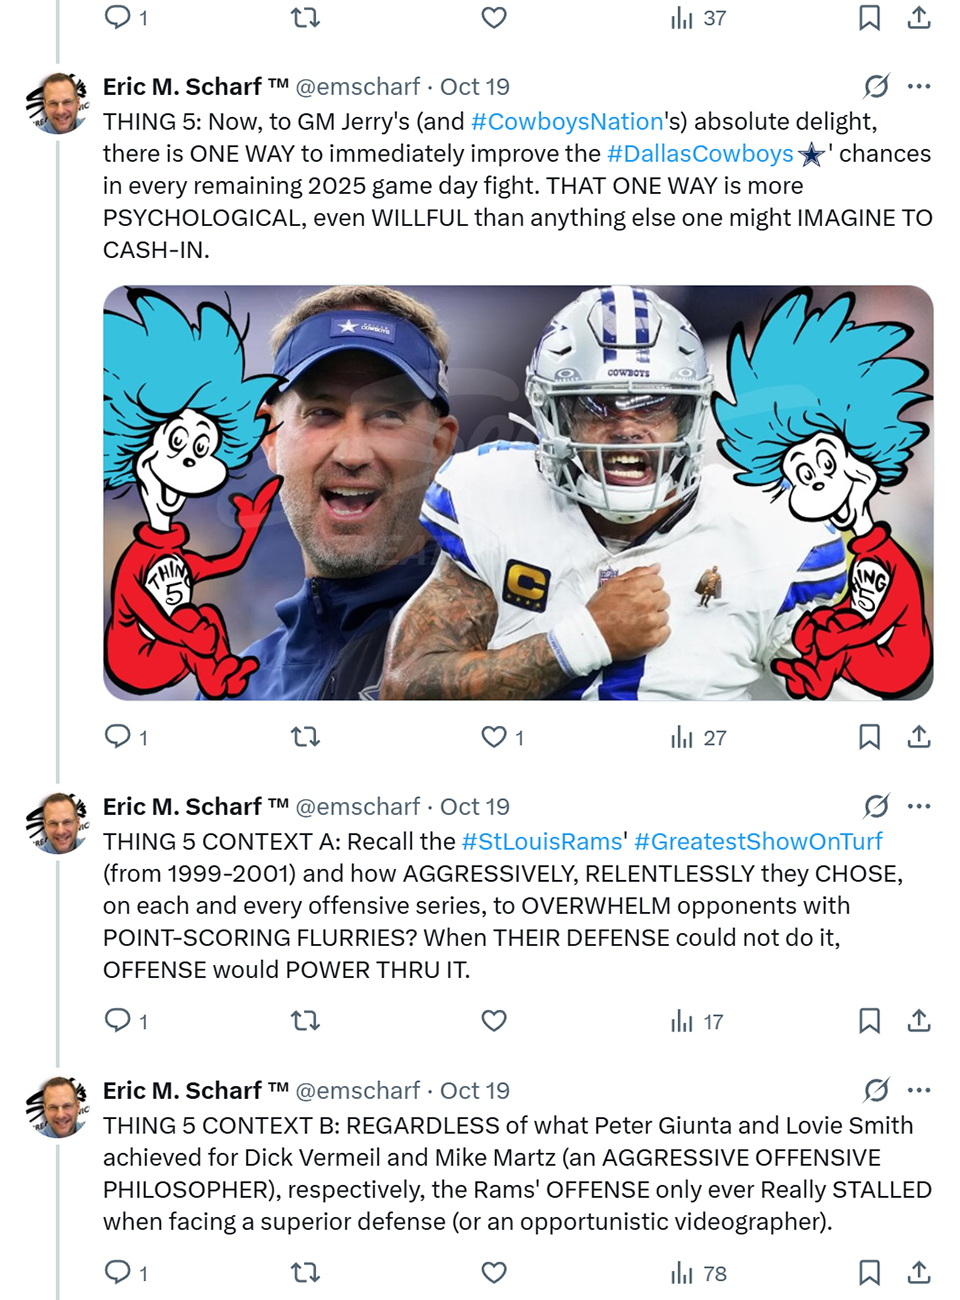The width and height of the screenshot is (960, 1300).
Task: Open Grok icon on THING 5 tweet
Action: [x=876, y=86]
